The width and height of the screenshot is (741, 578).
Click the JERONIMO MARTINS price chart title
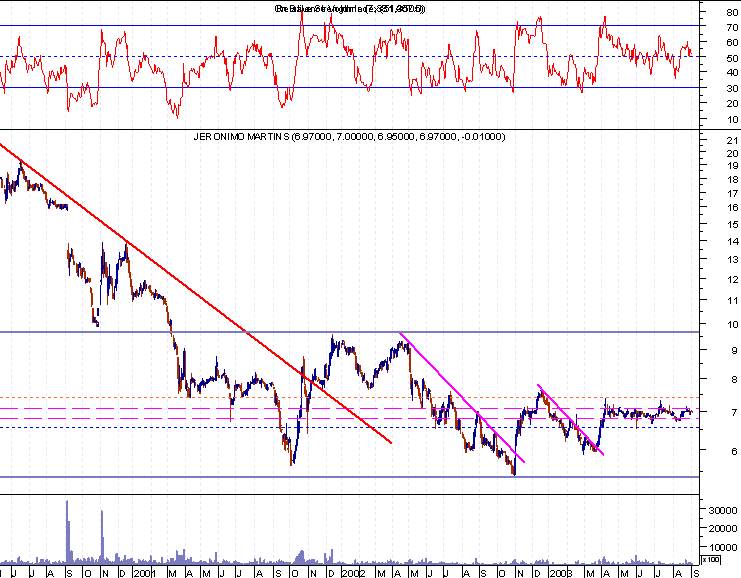[349, 137]
